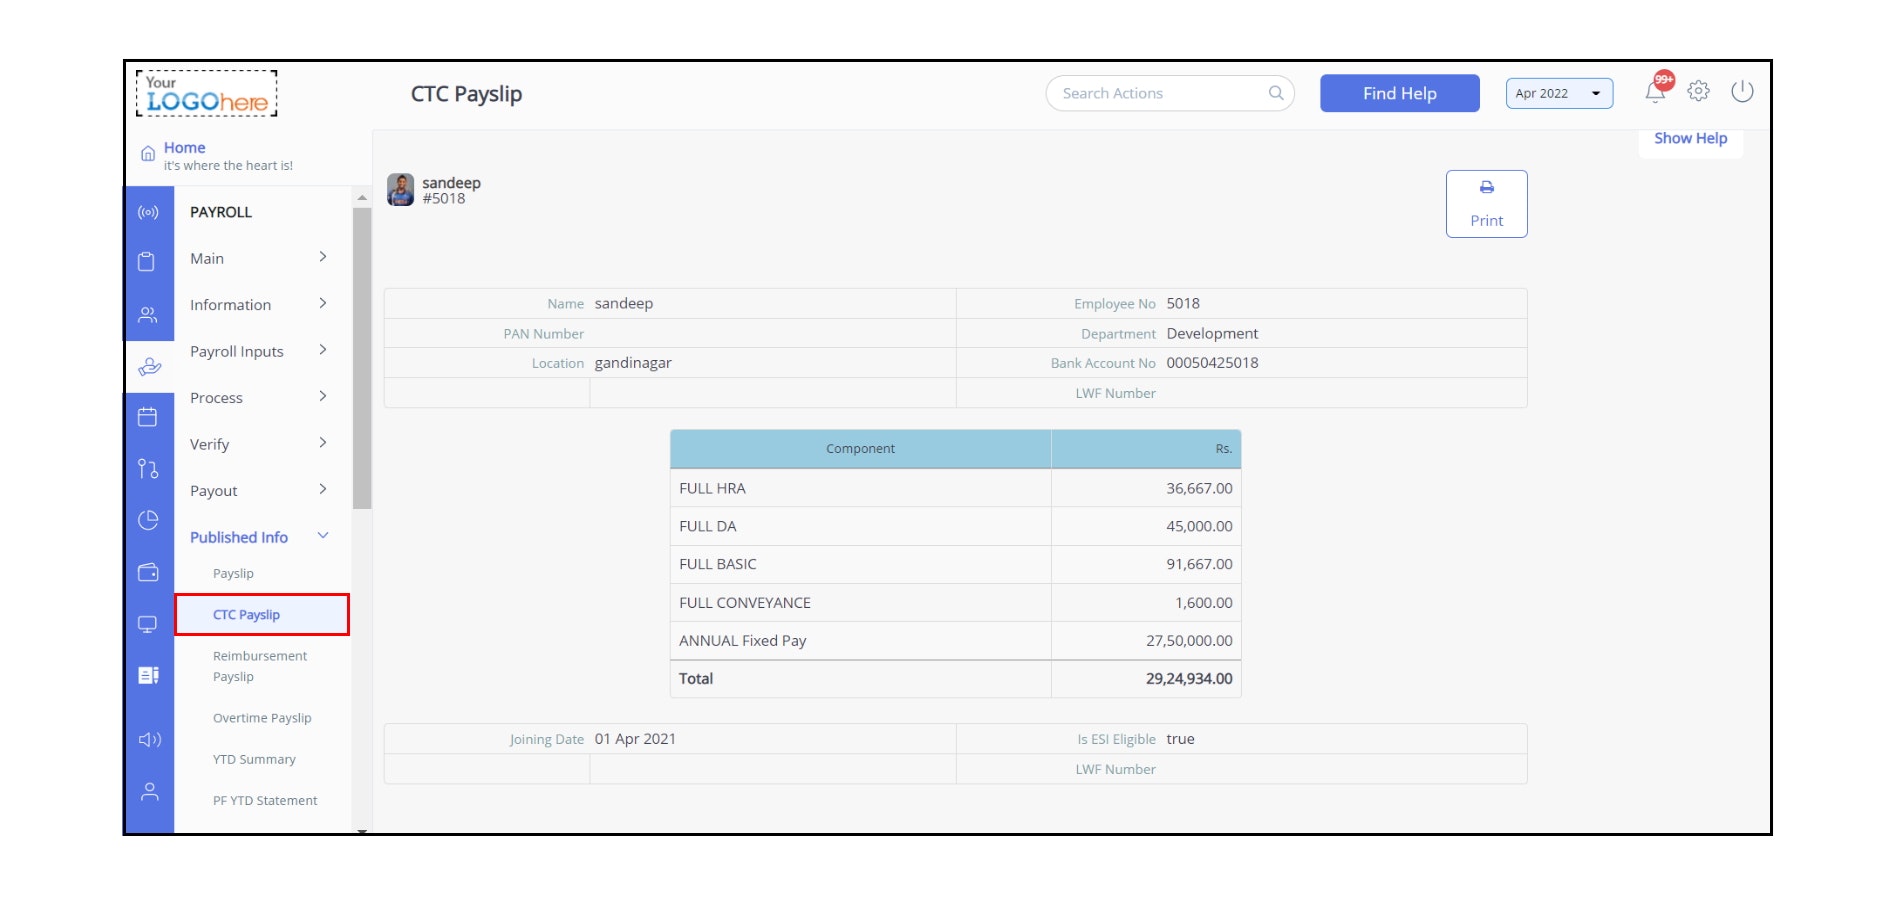The width and height of the screenshot is (1894, 904).
Task: Open the wallet icon in the sidebar
Action: [149, 573]
